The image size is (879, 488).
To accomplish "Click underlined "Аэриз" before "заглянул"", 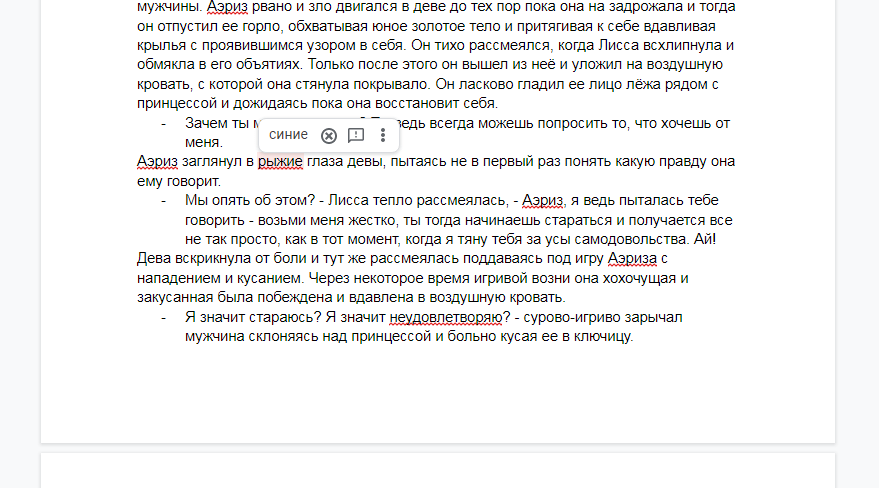I will [157, 160].
